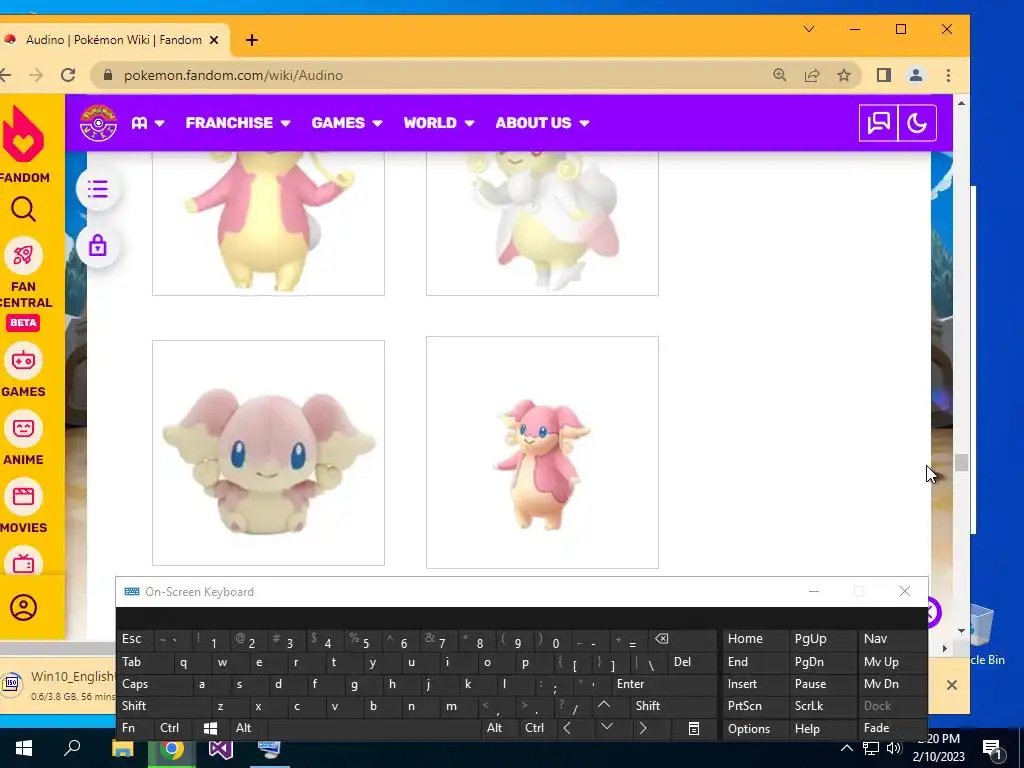The height and width of the screenshot is (768, 1024).
Task: Open the Mega Audino white-coat image
Action: tap(542, 223)
